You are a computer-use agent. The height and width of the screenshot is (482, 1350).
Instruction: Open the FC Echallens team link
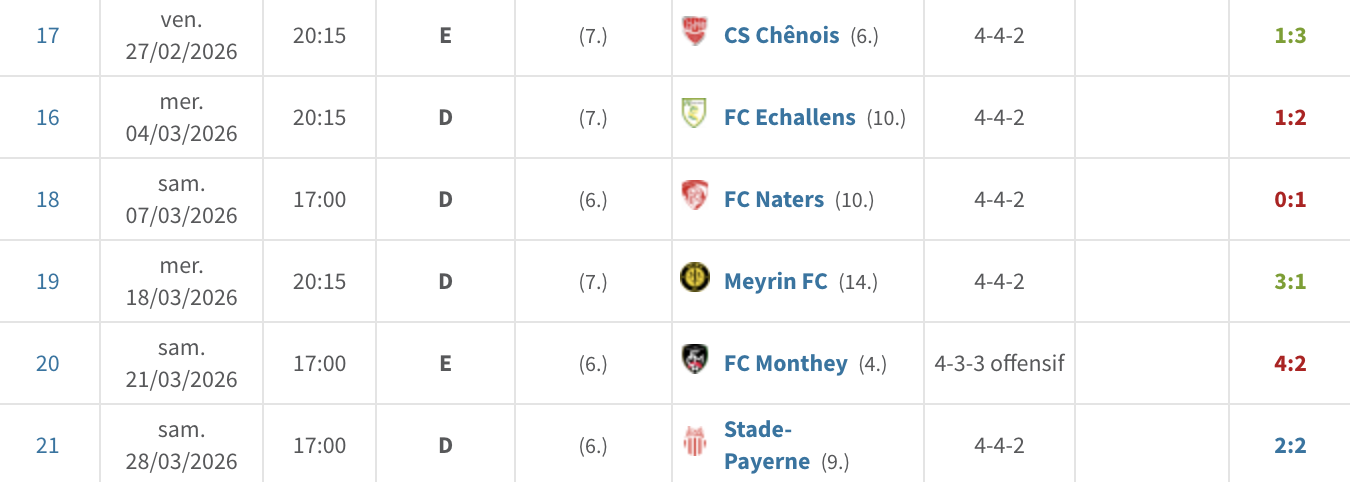[790, 117]
